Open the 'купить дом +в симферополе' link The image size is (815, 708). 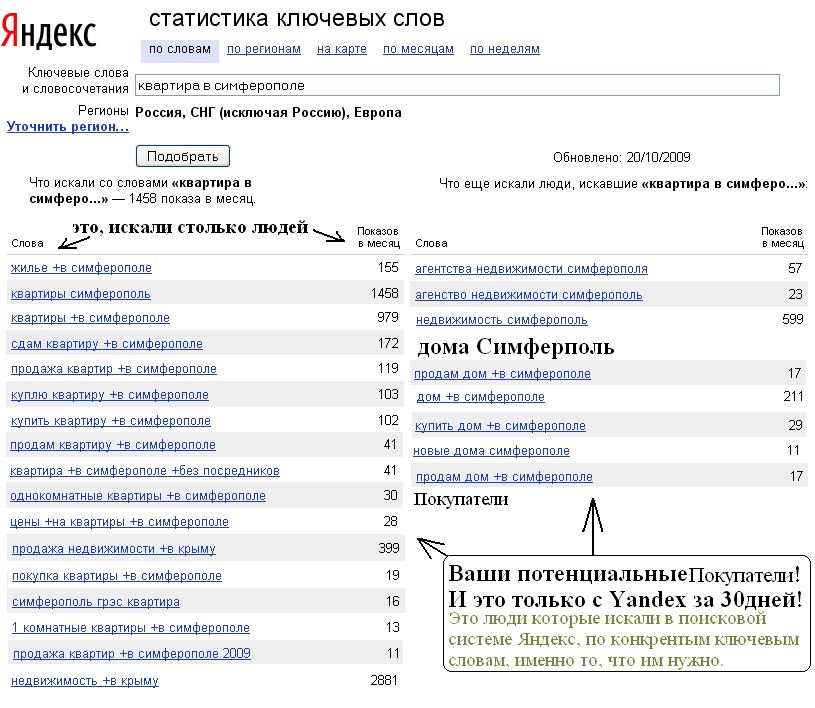(501, 426)
